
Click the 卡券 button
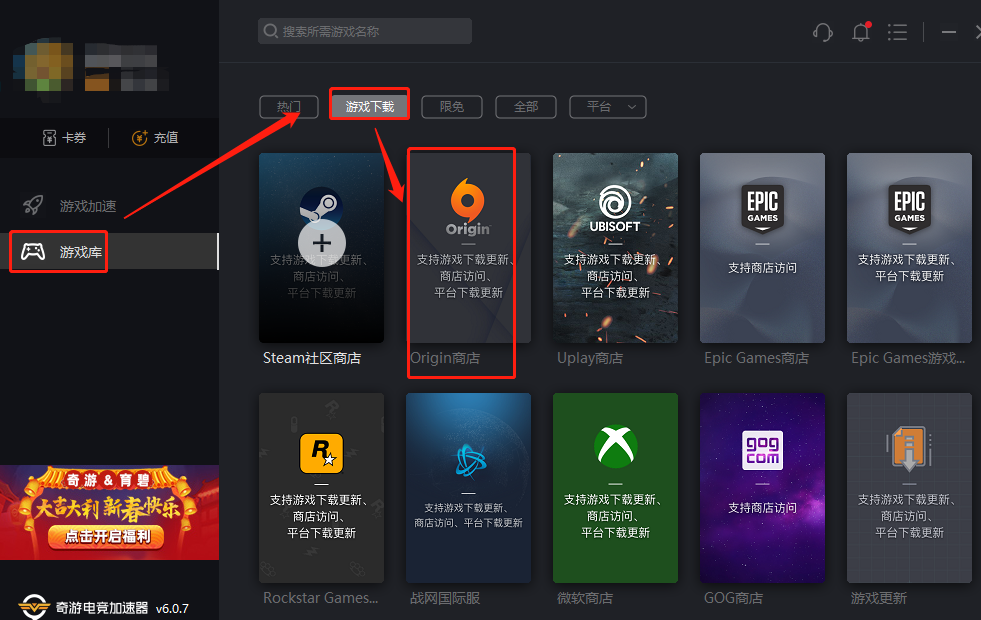point(64,138)
